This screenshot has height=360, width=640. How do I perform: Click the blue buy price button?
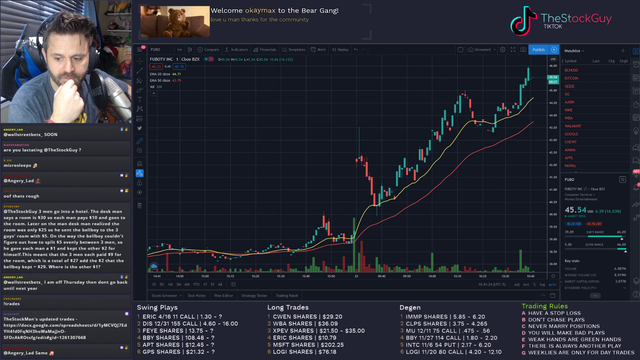click(179, 66)
